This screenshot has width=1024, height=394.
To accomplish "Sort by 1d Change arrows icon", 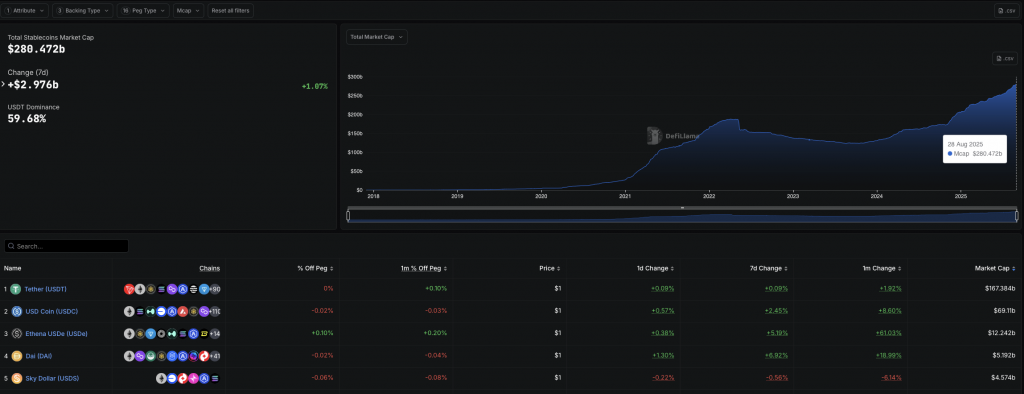I will click(x=673, y=269).
